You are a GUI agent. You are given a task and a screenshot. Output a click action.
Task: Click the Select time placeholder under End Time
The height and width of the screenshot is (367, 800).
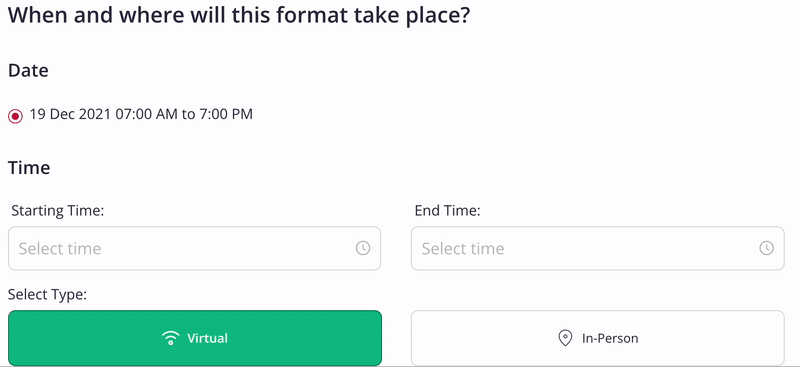coord(463,249)
